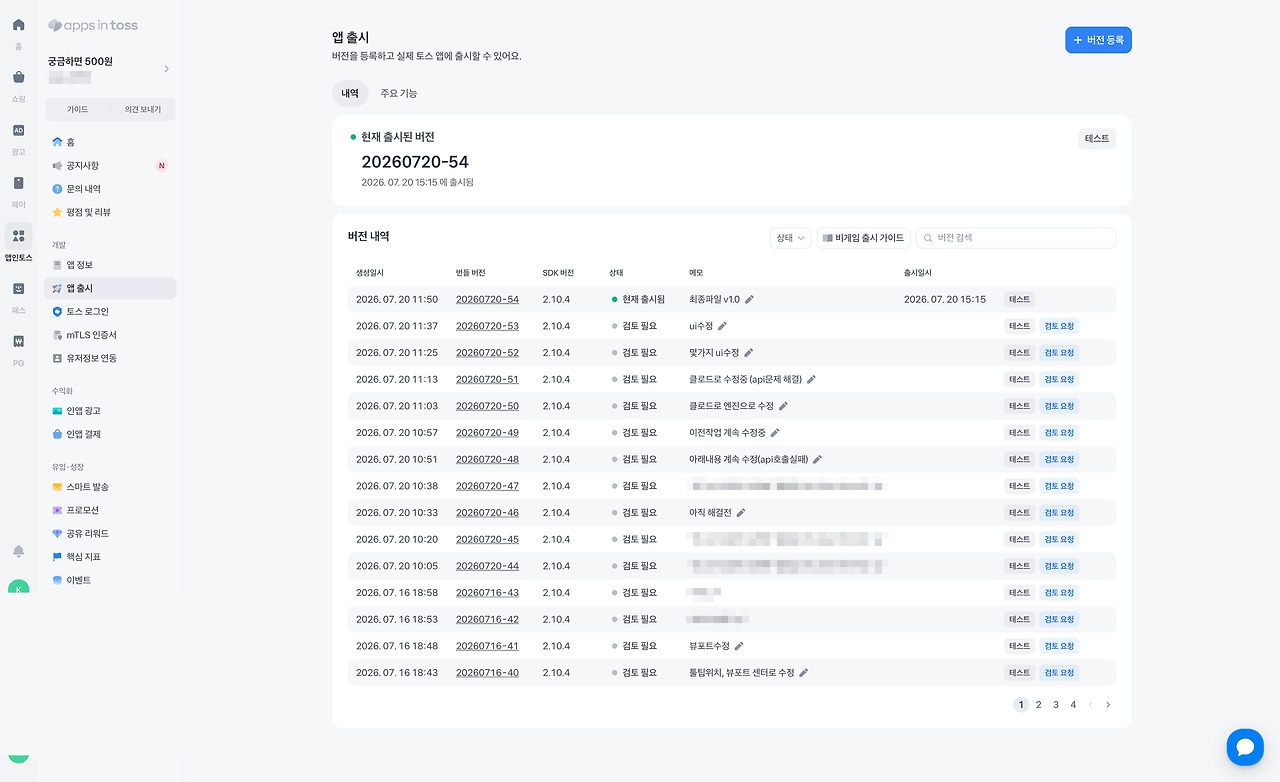Edit memo pencil for 아직 해결전
1280x782 pixels.
741,513
